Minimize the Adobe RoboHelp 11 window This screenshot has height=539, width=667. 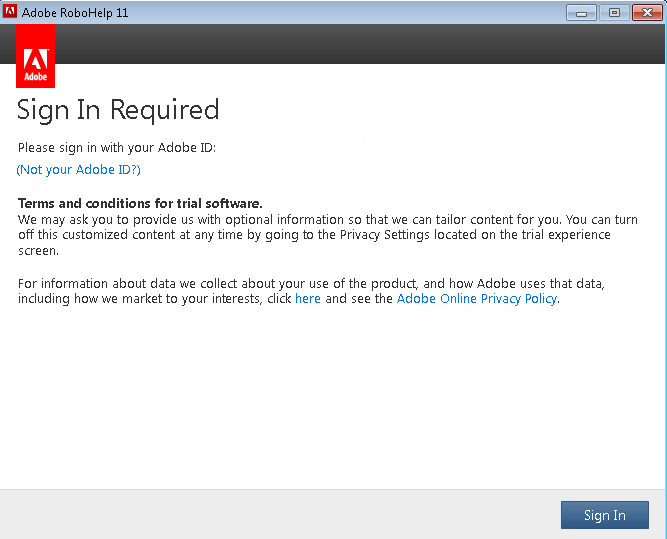click(581, 12)
